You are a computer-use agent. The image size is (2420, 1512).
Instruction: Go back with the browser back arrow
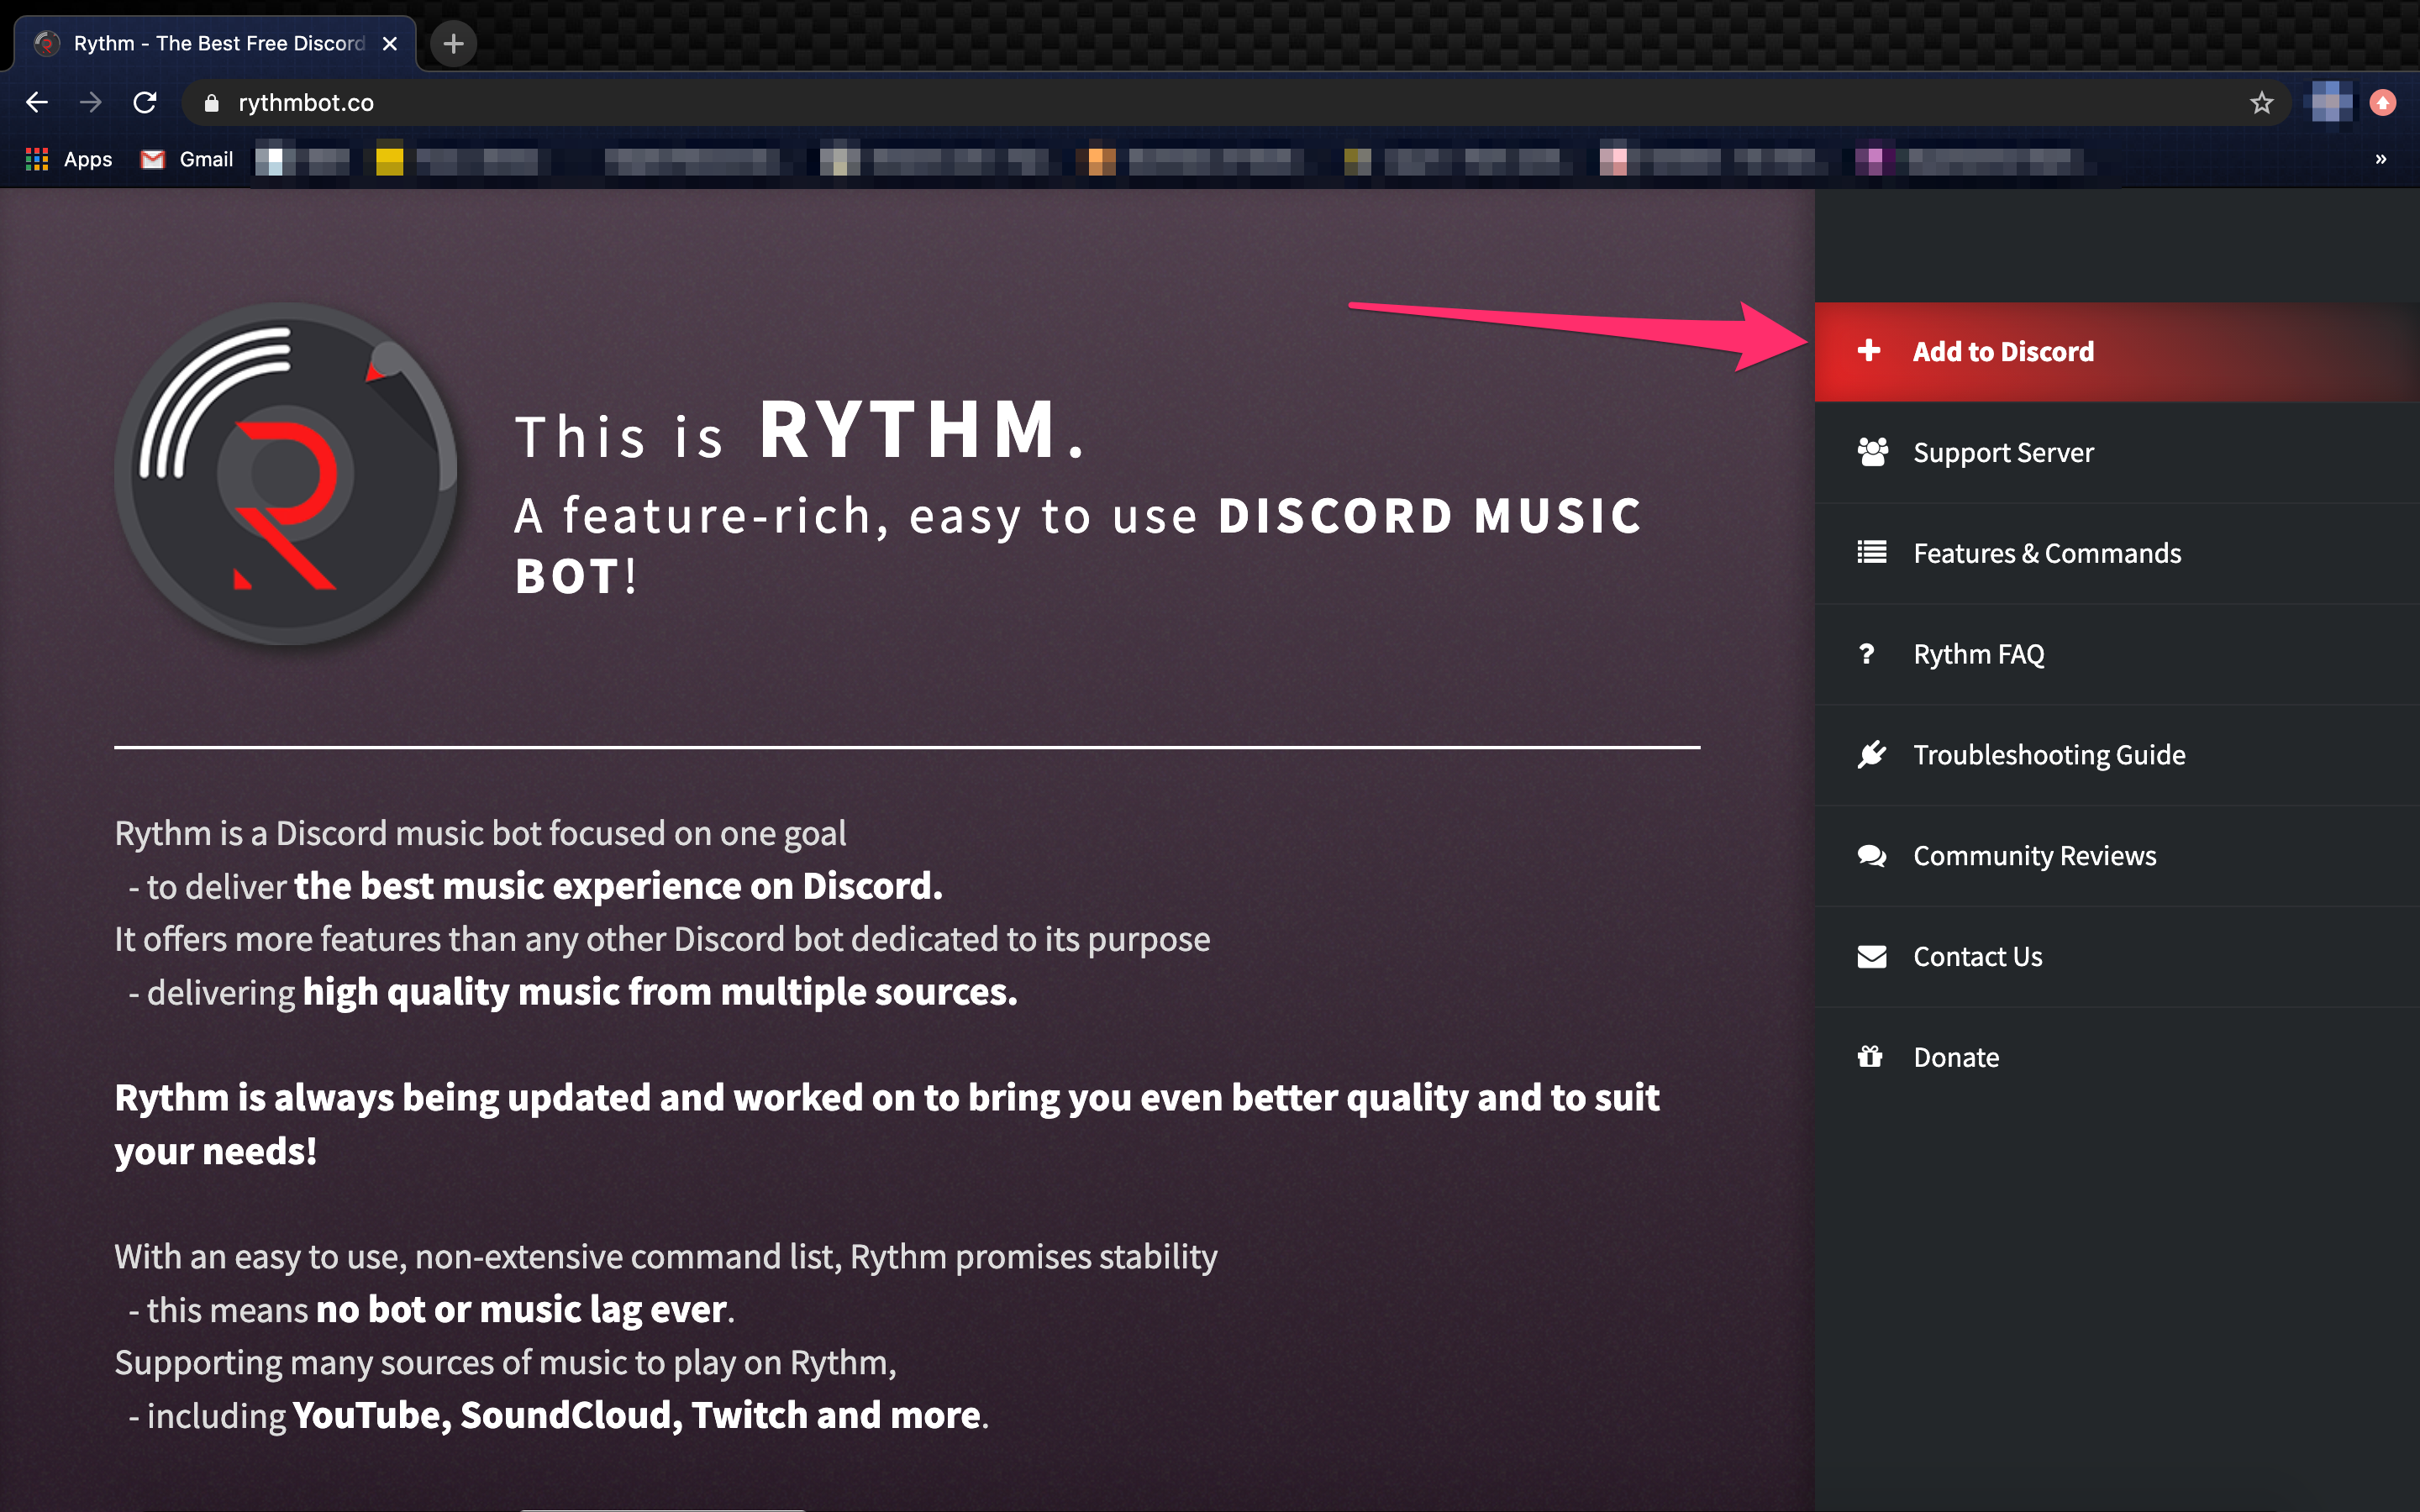tap(37, 102)
